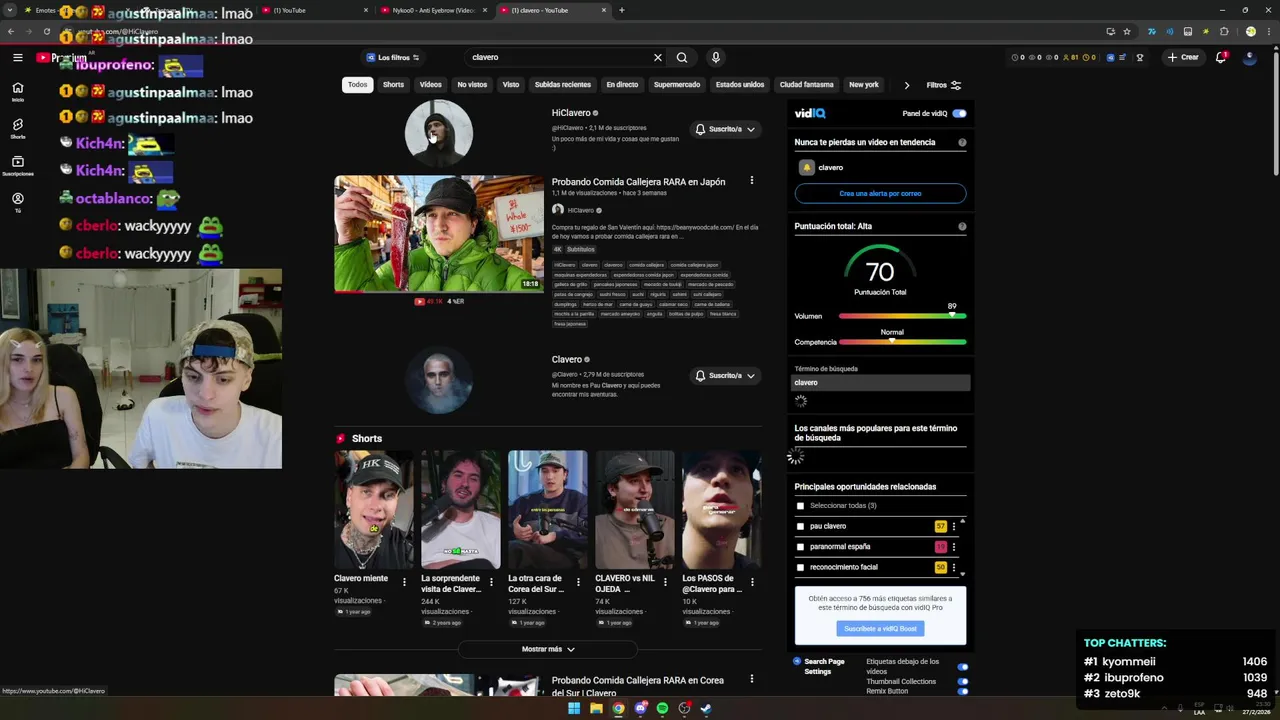Click the blue vidIQ icon in header

click(1110, 57)
